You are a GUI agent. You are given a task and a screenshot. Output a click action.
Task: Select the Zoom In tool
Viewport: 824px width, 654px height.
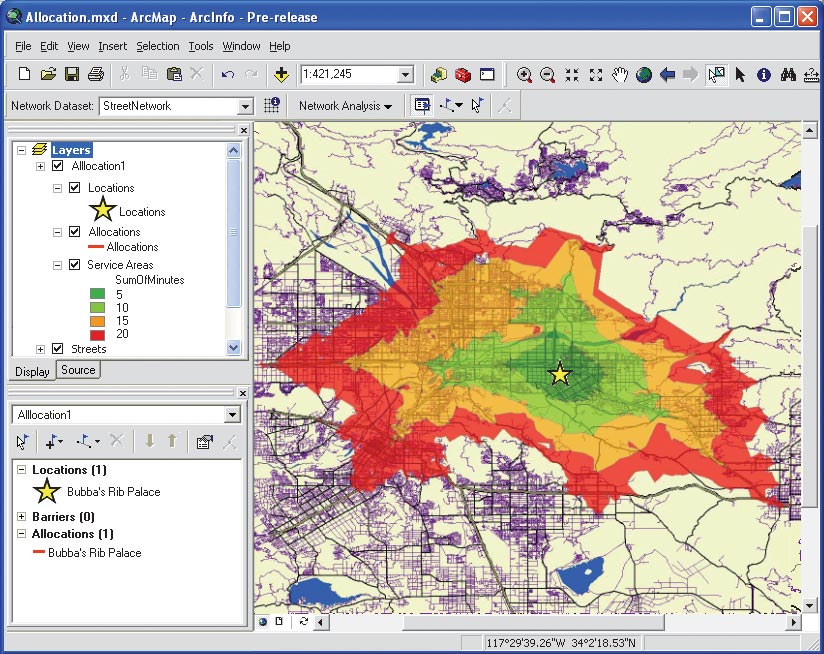(x=524, y=74)
